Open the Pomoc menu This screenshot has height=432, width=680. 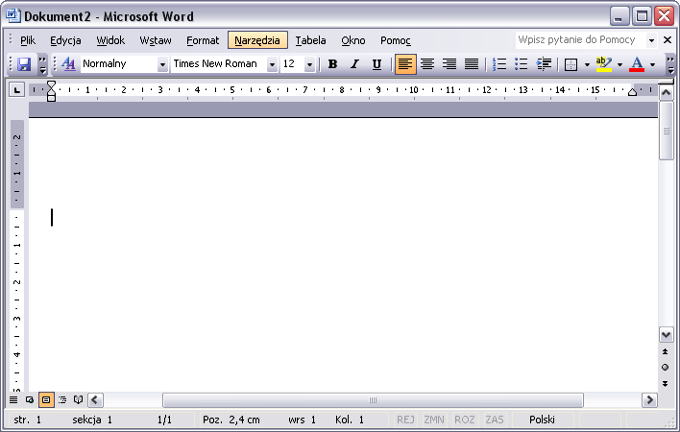[x=395, y=40]
